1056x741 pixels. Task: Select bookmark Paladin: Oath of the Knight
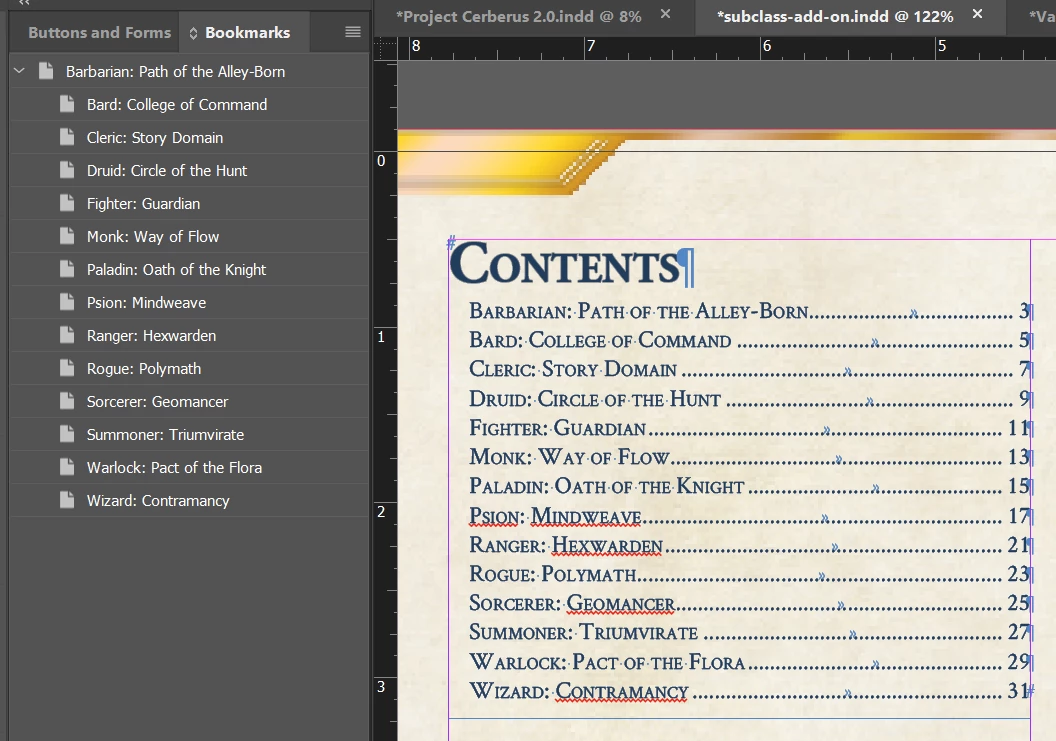(x=189, y=269)
